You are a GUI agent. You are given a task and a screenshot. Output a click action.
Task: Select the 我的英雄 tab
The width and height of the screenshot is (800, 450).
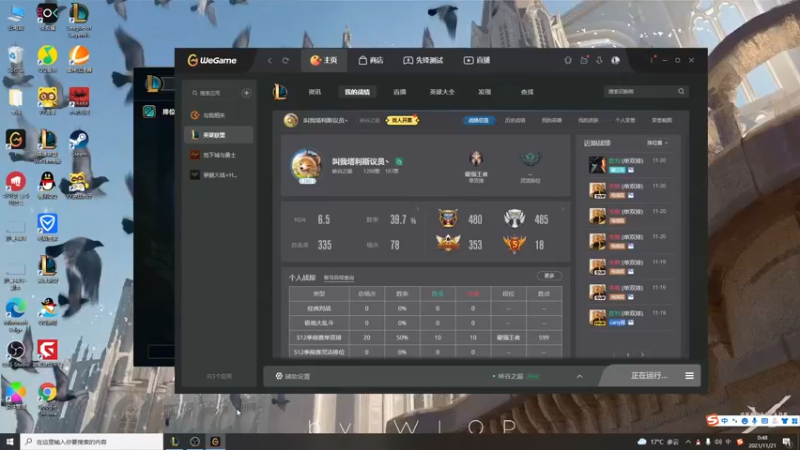coord(552,120)
